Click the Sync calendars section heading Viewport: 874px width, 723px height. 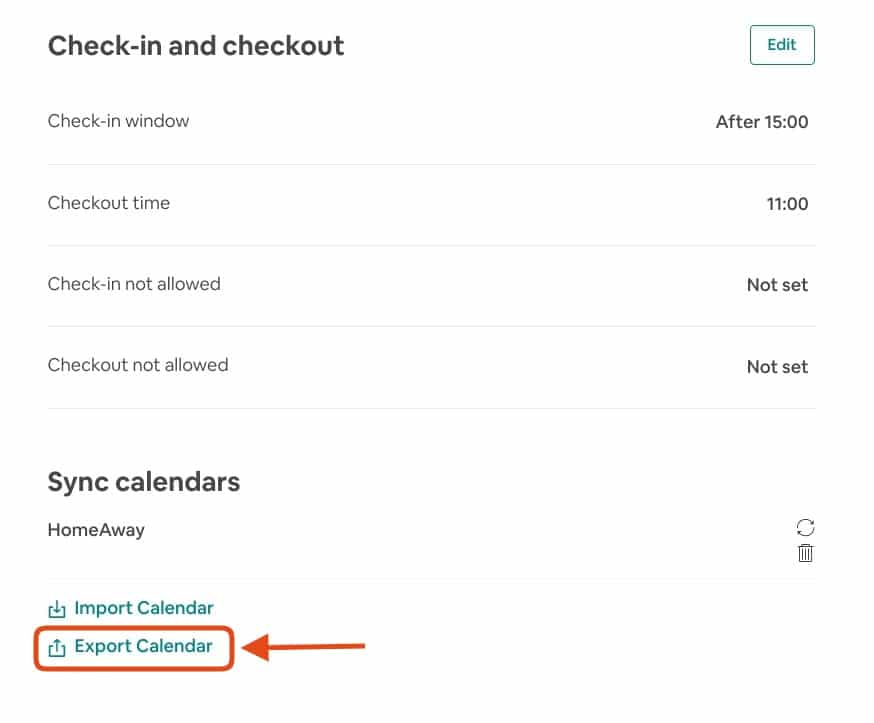143,481
